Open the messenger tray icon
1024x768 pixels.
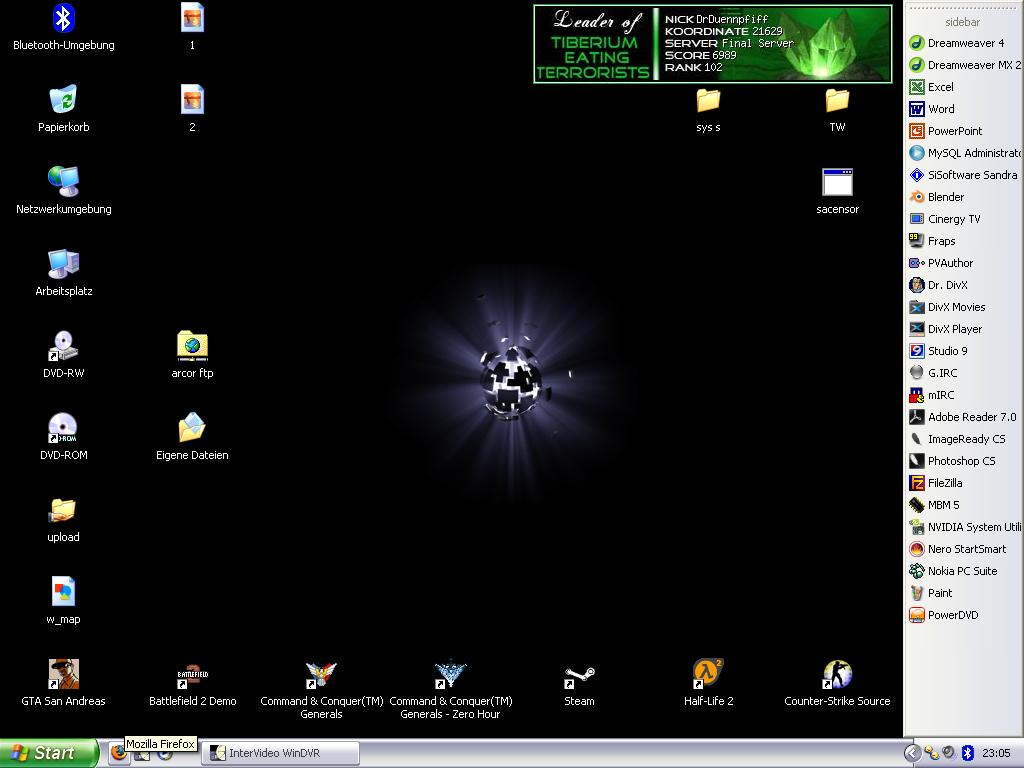point(931,753)
